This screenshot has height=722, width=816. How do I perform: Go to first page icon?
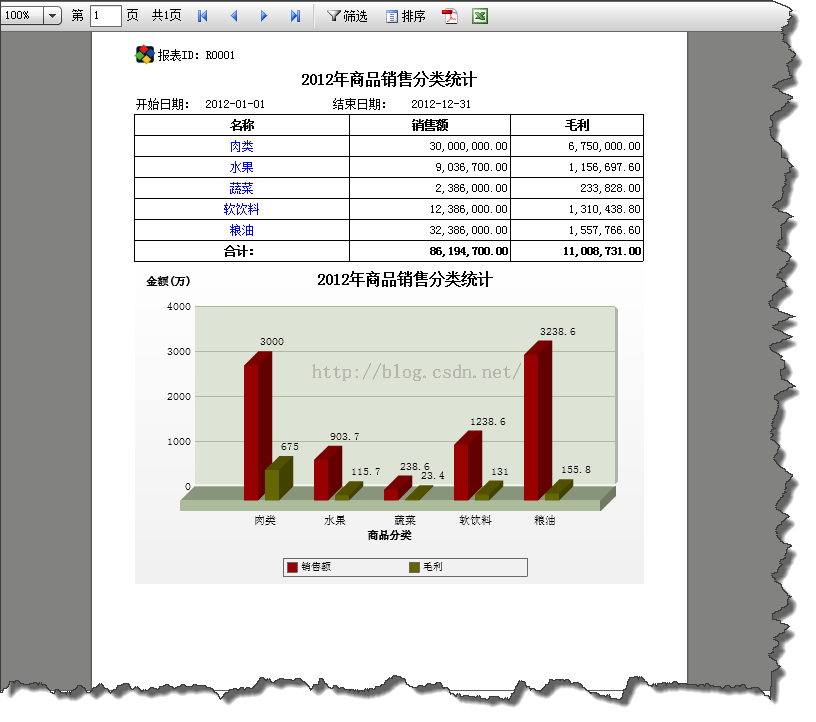pyautogui.click(x=203, y=16)
